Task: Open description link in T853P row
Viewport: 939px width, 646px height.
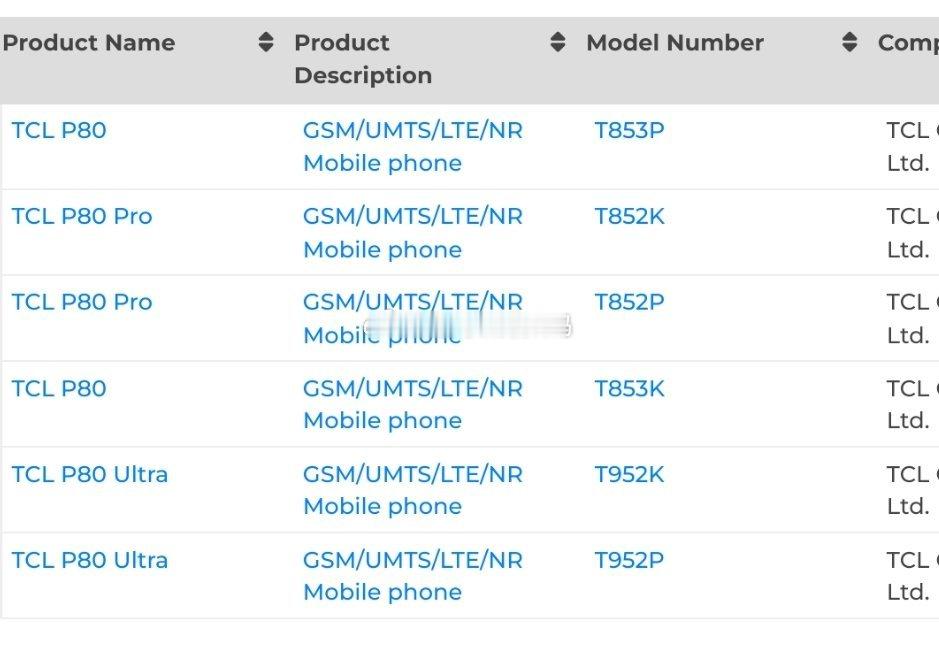Action: click(413, 147)
